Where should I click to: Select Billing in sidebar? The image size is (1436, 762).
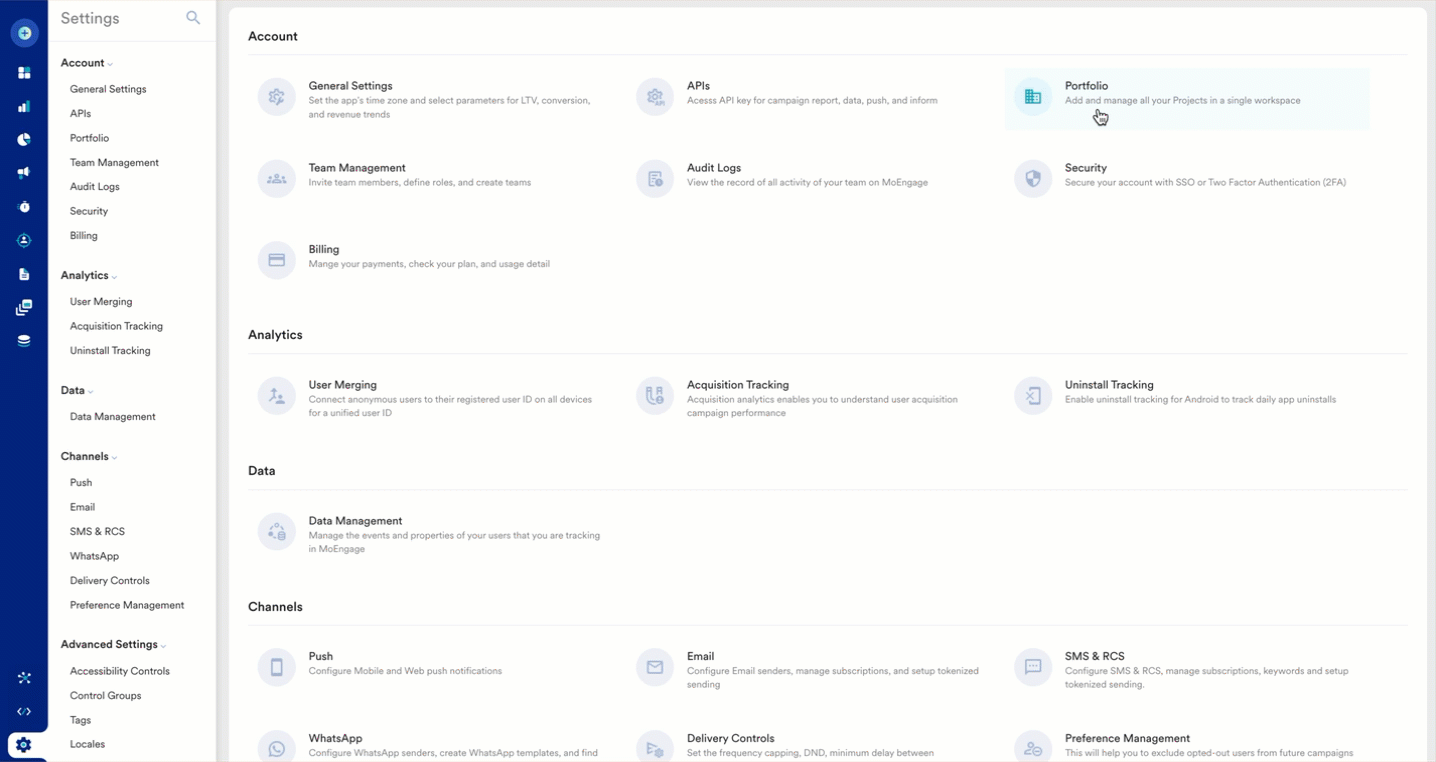tap(84, 236)
